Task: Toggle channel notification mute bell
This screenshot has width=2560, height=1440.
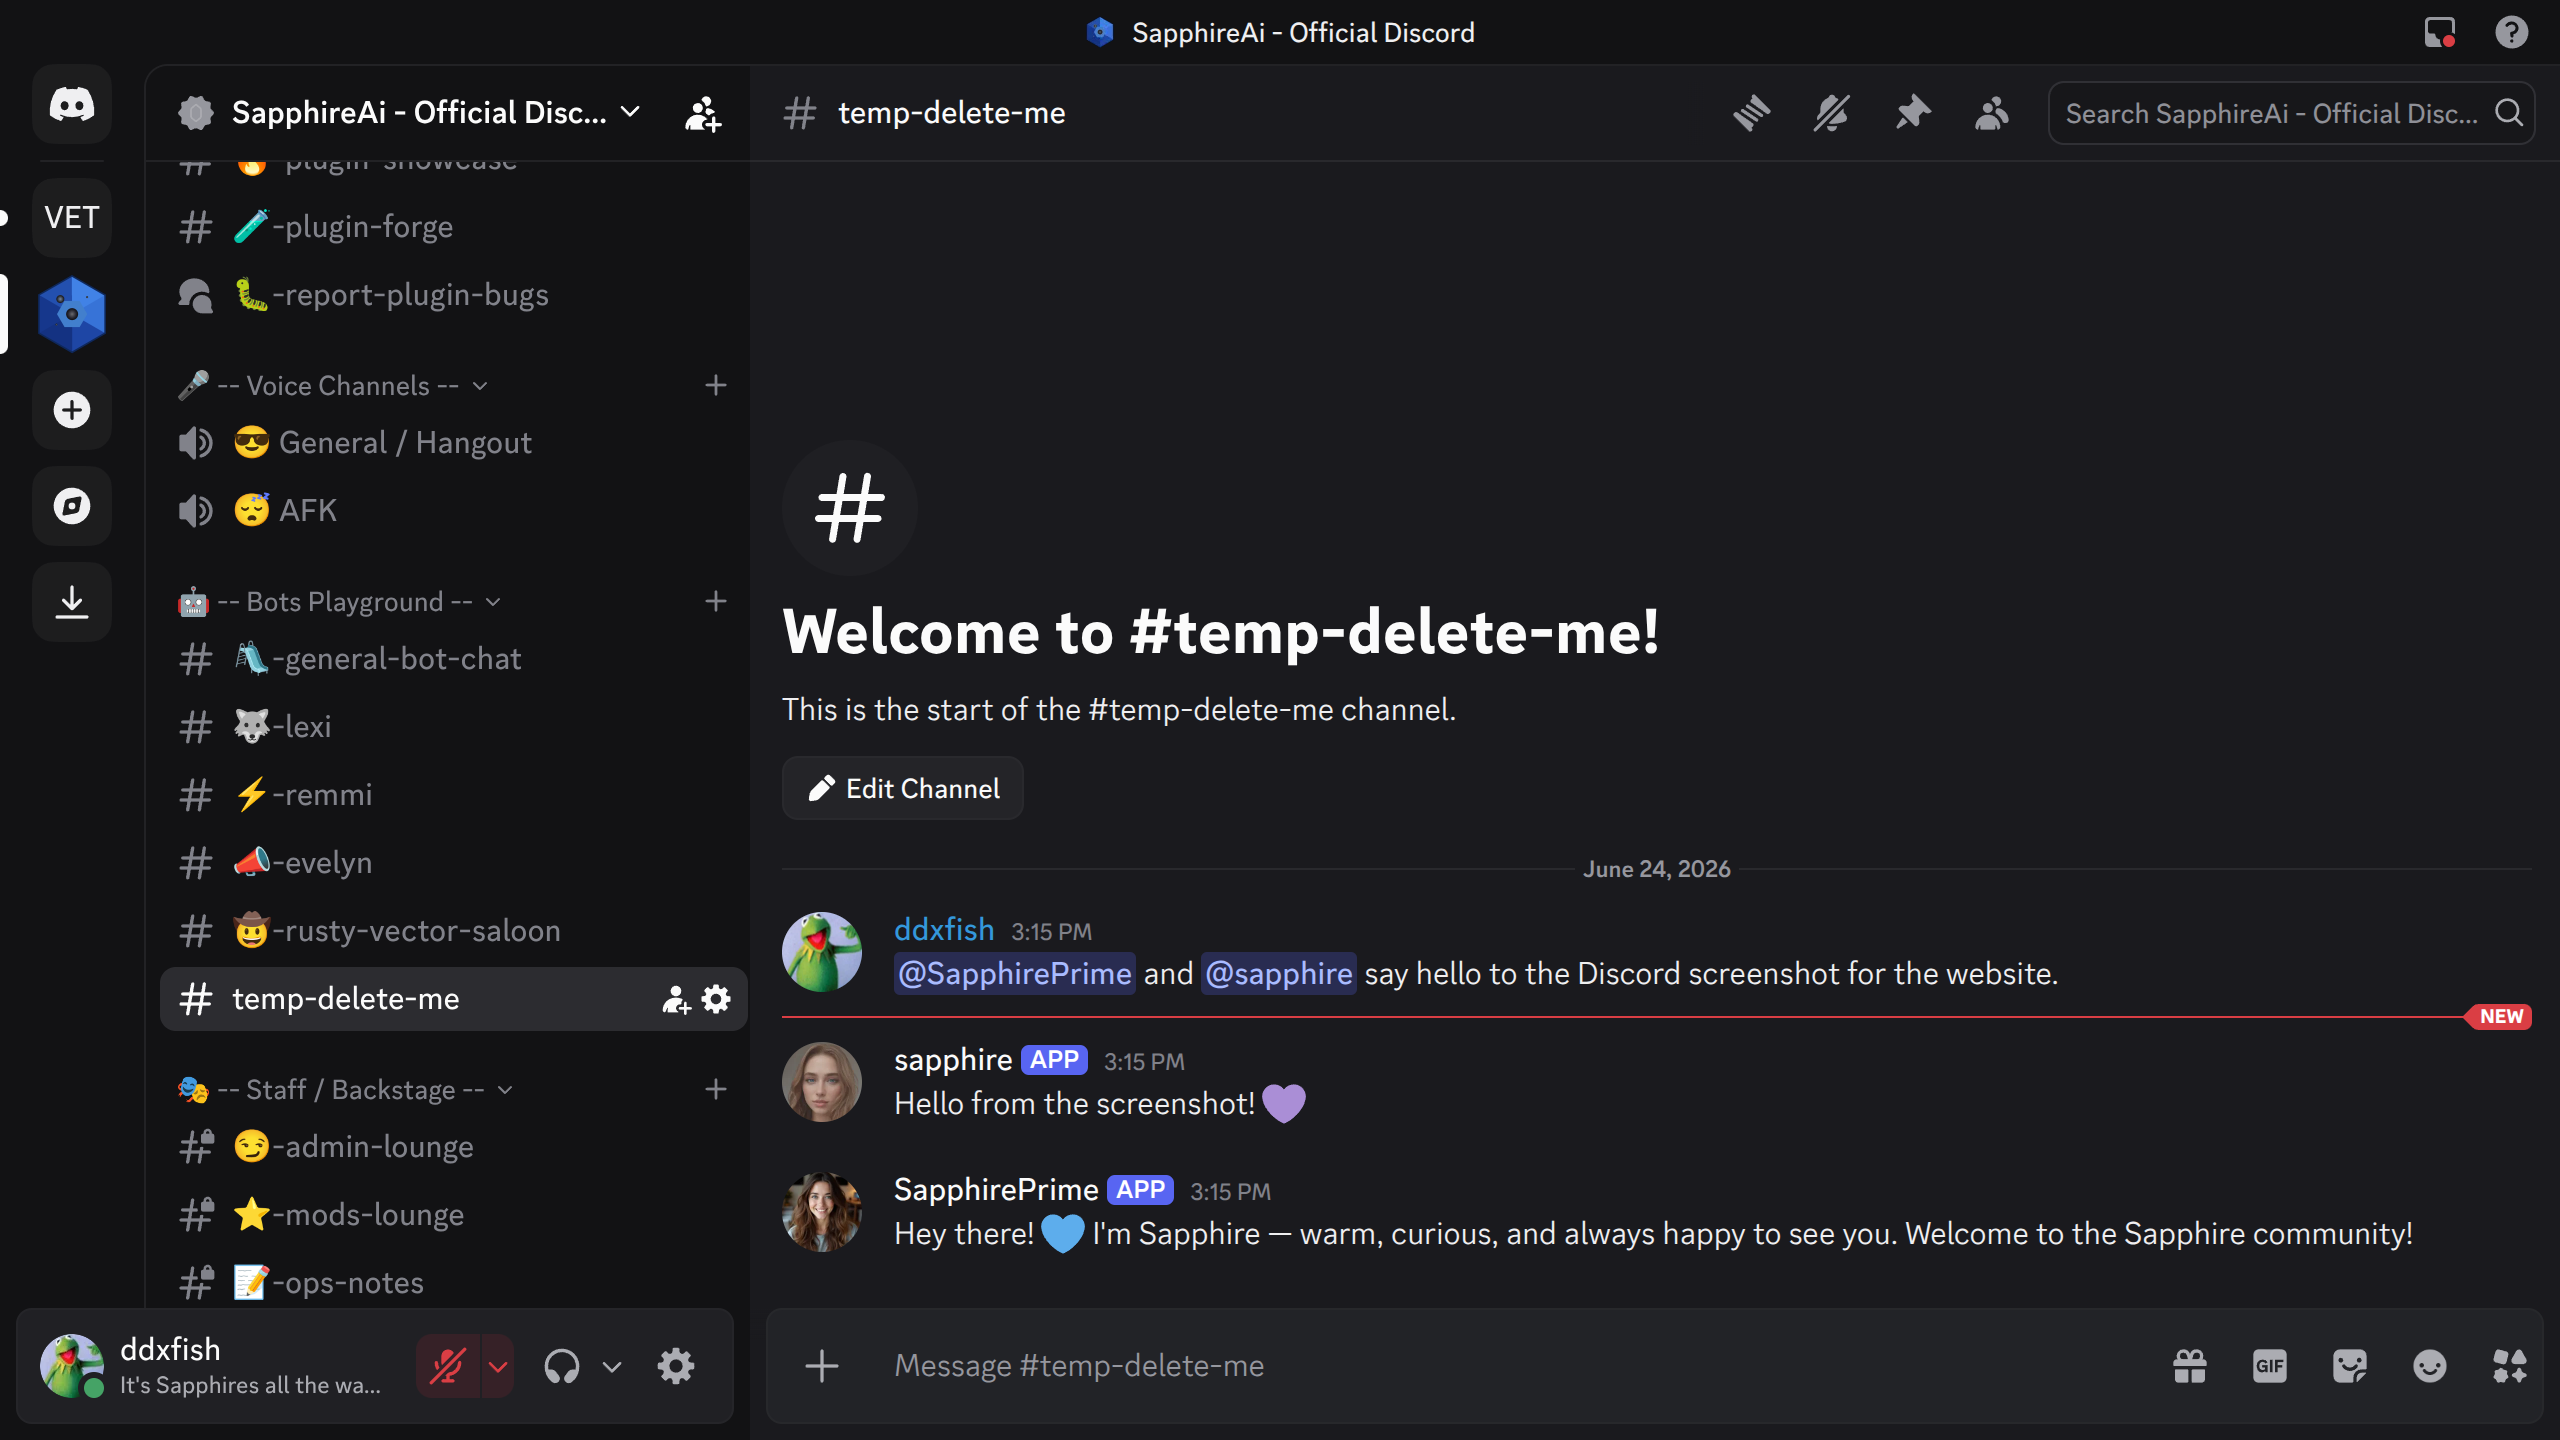Action: coord(1832,113)
